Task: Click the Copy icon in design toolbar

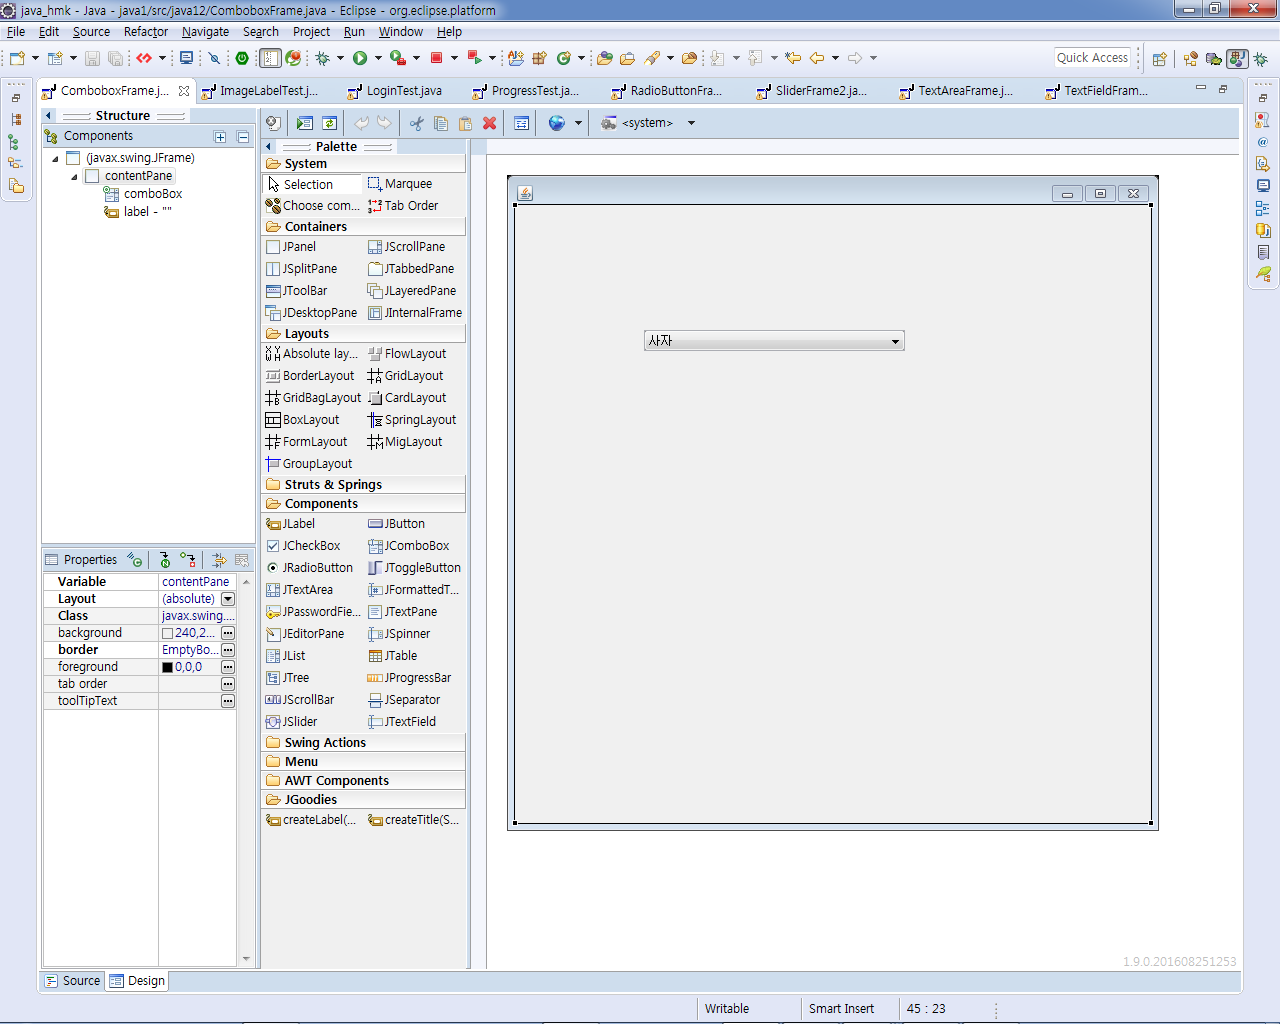Action: [x=441, y=123]
